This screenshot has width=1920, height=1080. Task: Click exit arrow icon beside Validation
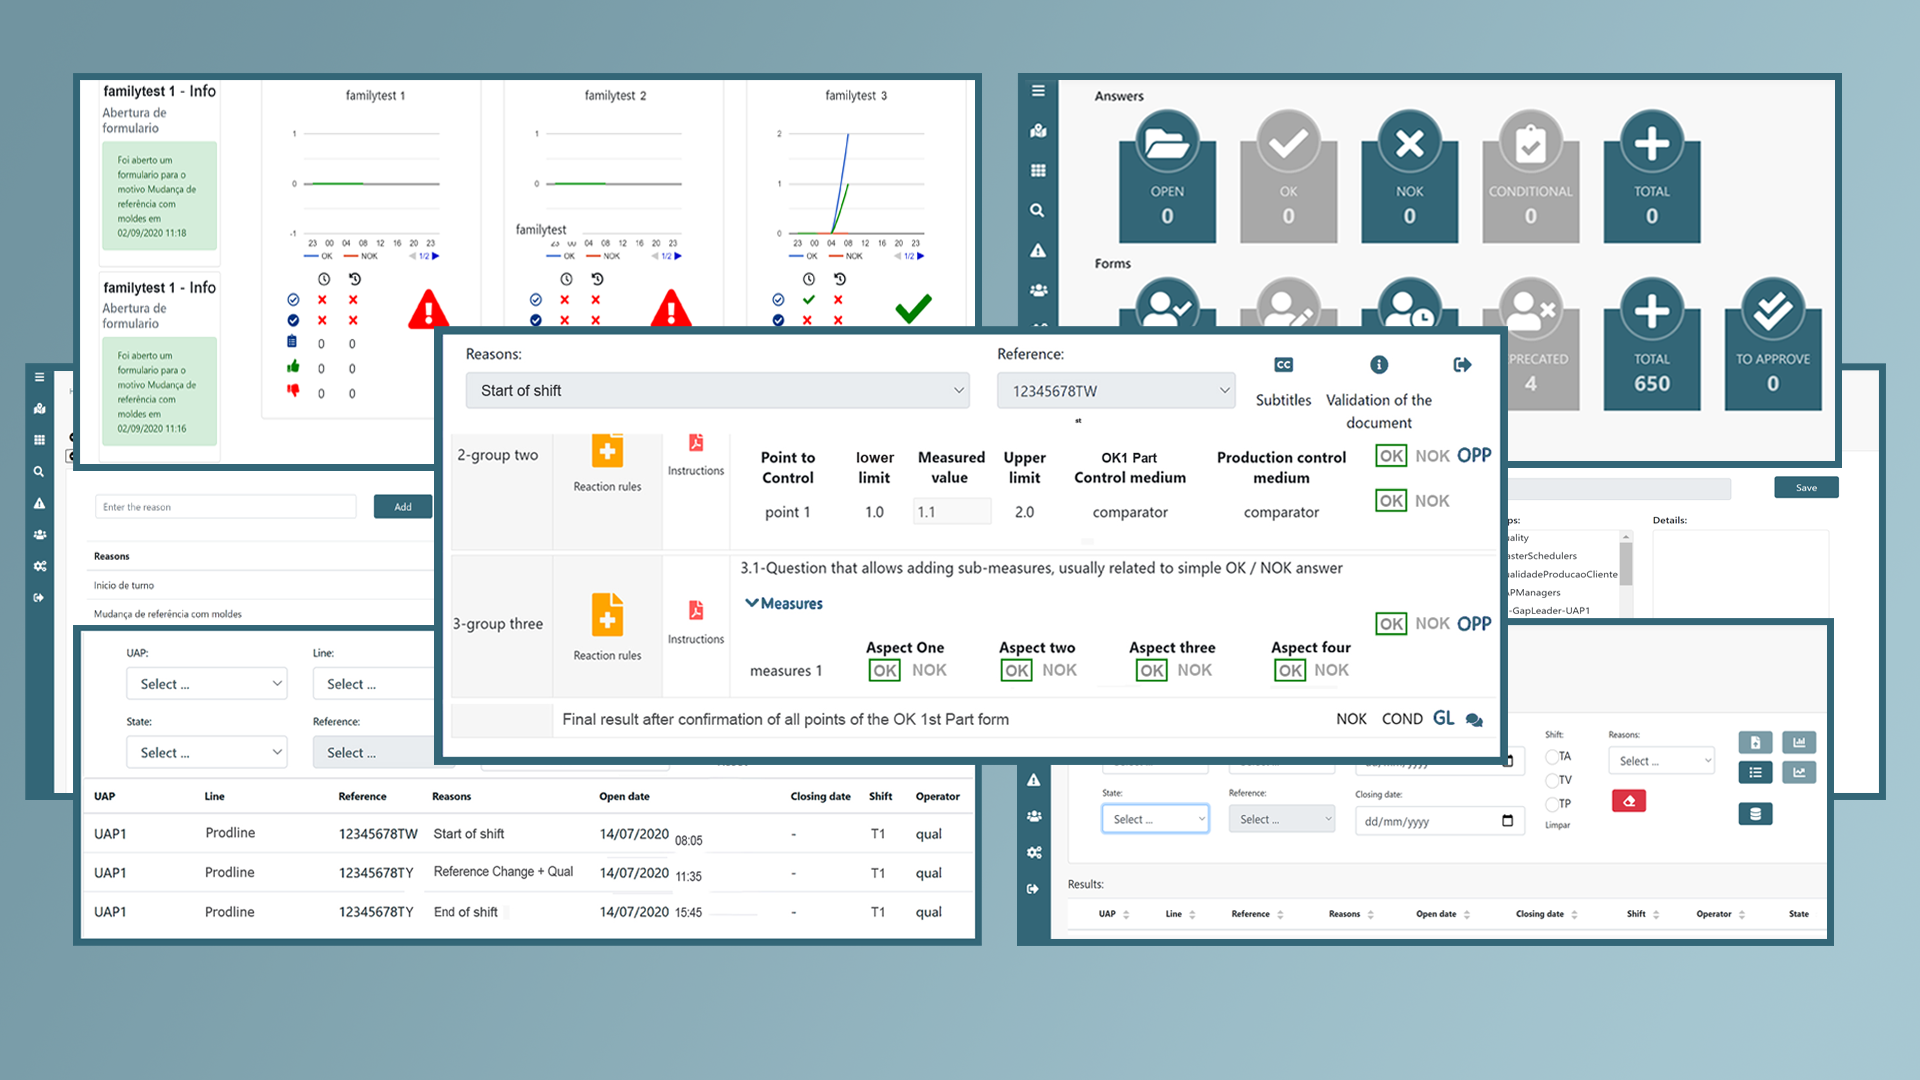pos(1462,365)
